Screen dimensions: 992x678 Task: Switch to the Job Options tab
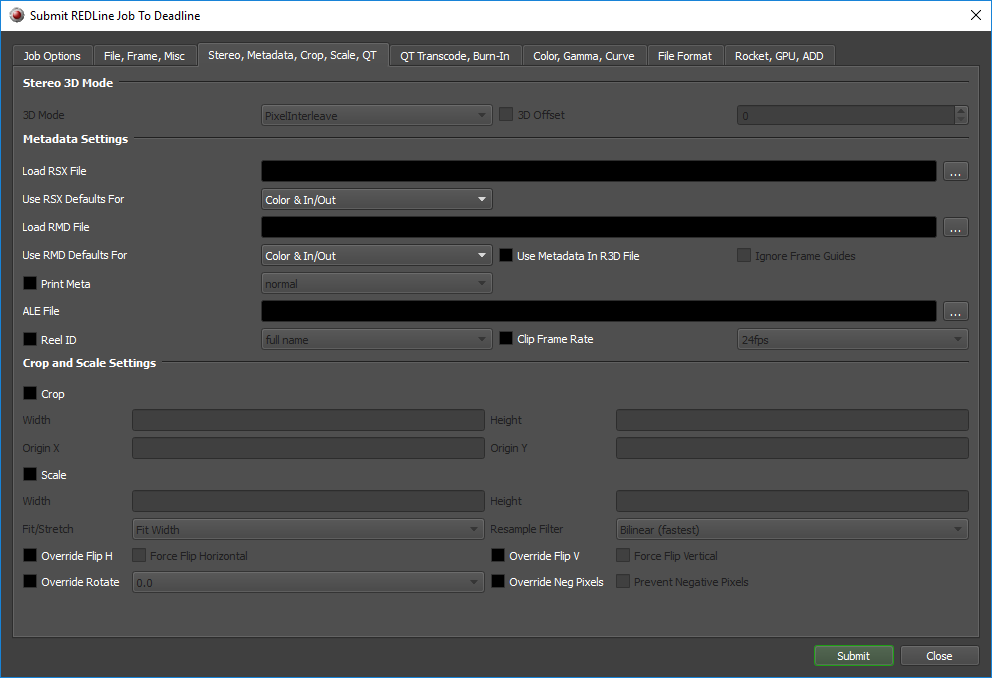52,55
